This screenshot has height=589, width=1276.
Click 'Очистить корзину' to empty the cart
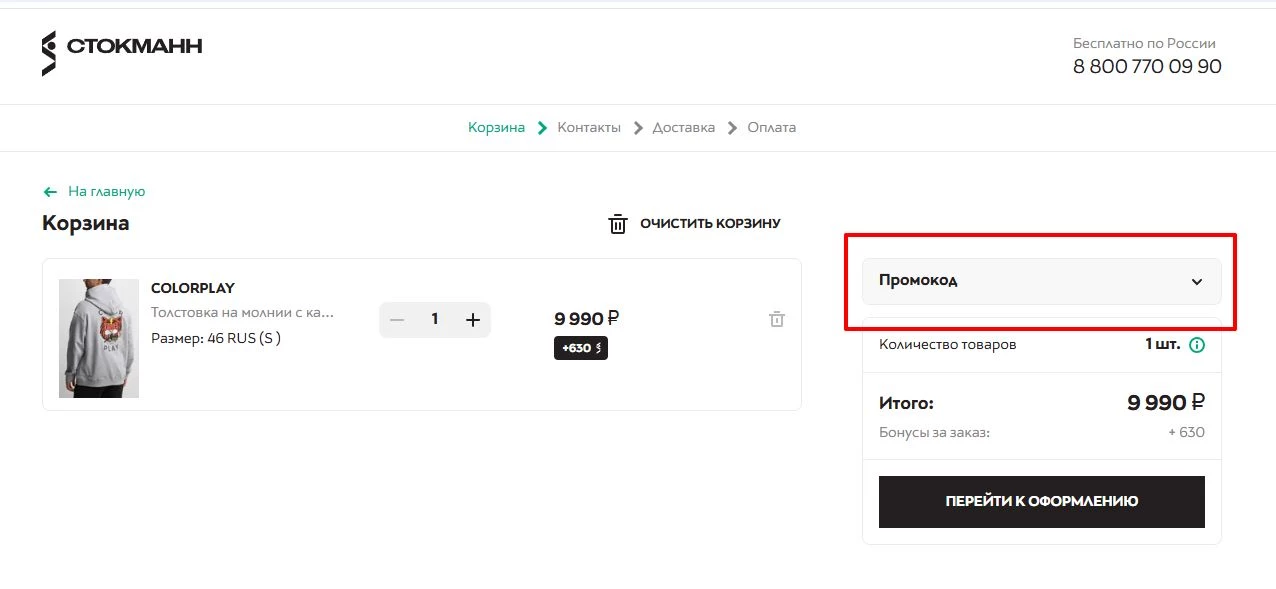[x=710, y=223]
